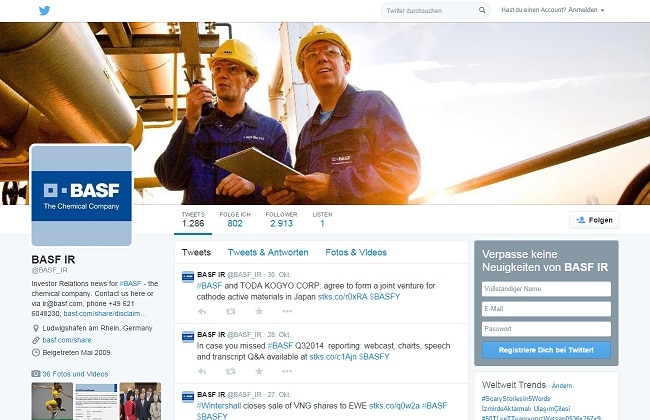
Task: Open the basf.com/share website link
Action: [67, 340]
